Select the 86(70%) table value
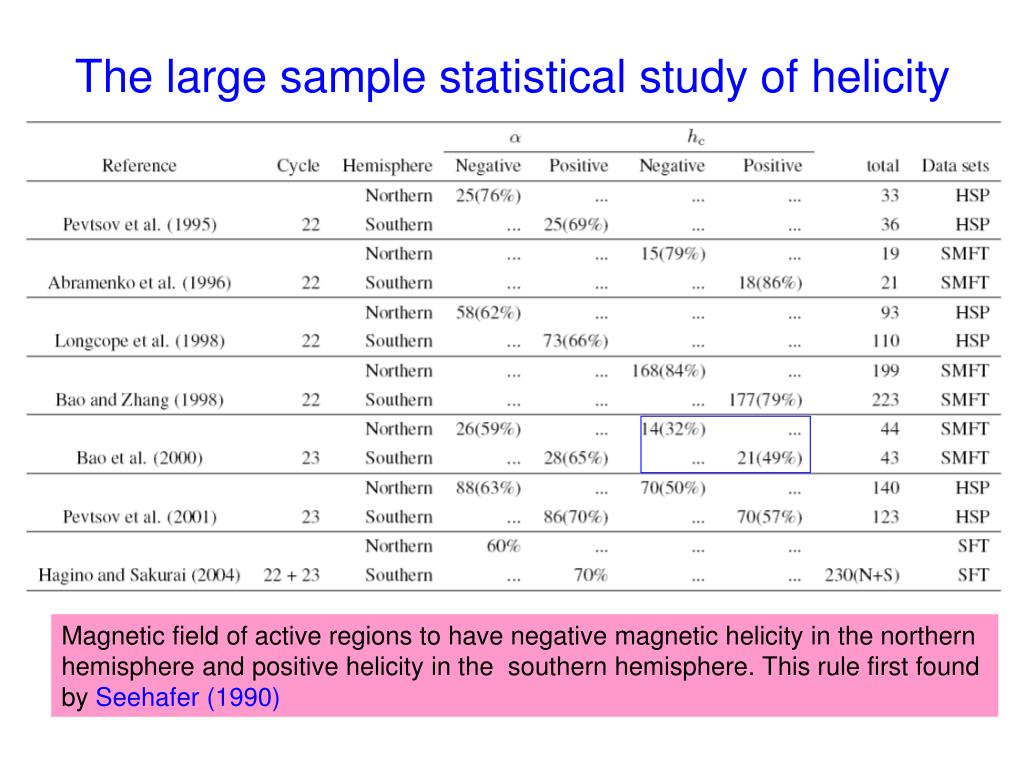Image resolution: width=1024 pixels, height=768 pixels. click(x=576, y=517)
